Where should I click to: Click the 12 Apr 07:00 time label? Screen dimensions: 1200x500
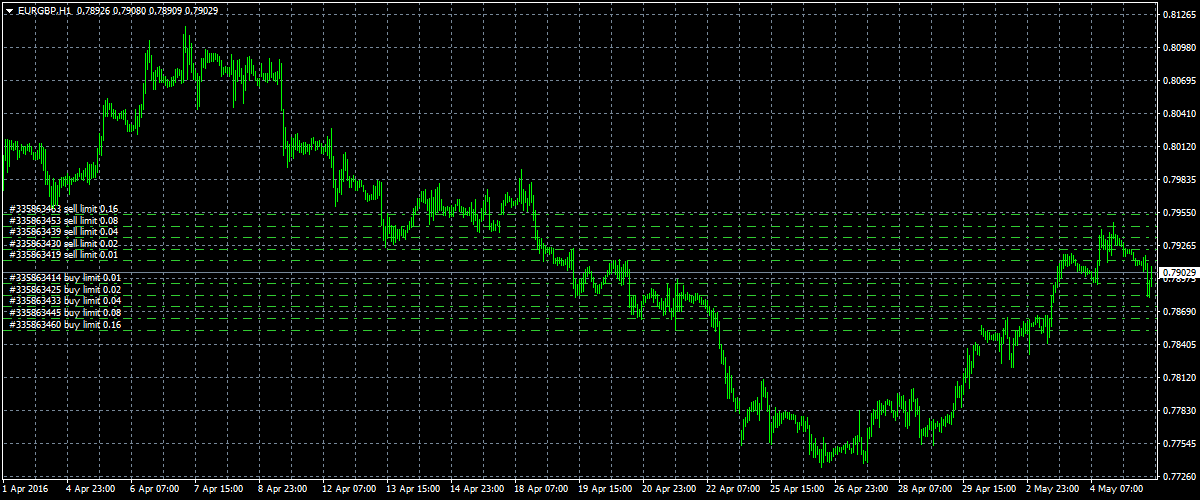pos(347,491)
